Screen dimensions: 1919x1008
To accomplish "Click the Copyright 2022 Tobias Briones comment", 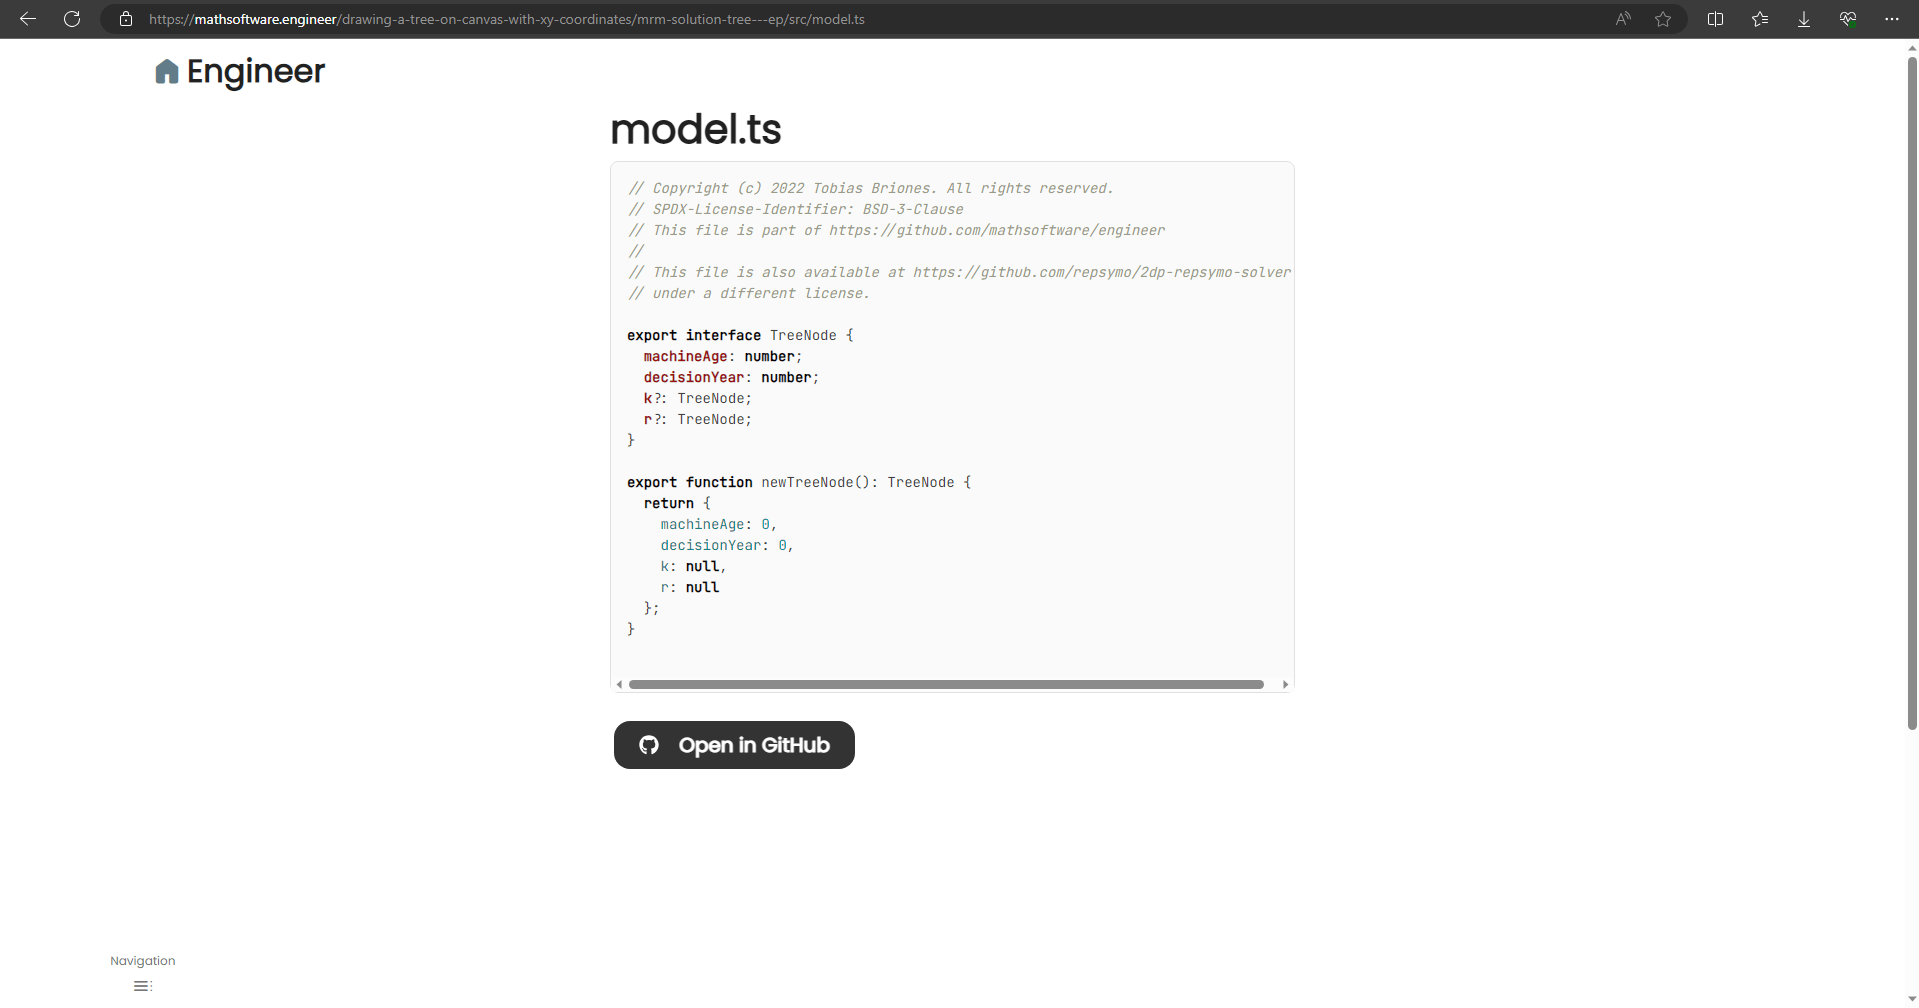I will (870, 188).
